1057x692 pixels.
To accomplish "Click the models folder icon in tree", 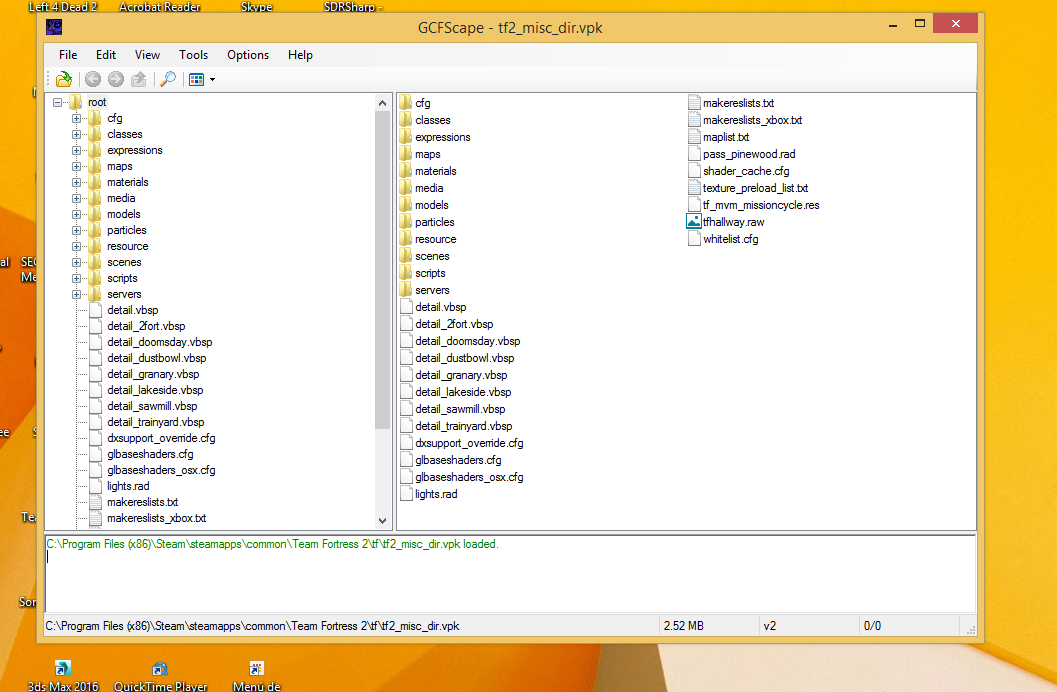I will [x=95, y=214].
